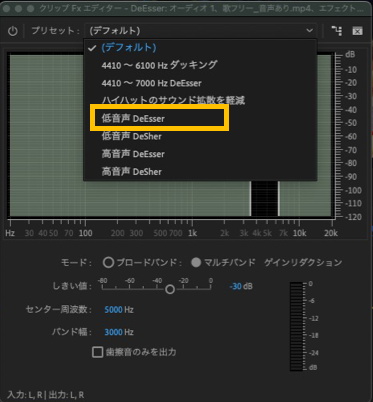The image size is (373, 402).
Task: Select the 高音声 DeEsser preset
Action: [x=133, y=154]
